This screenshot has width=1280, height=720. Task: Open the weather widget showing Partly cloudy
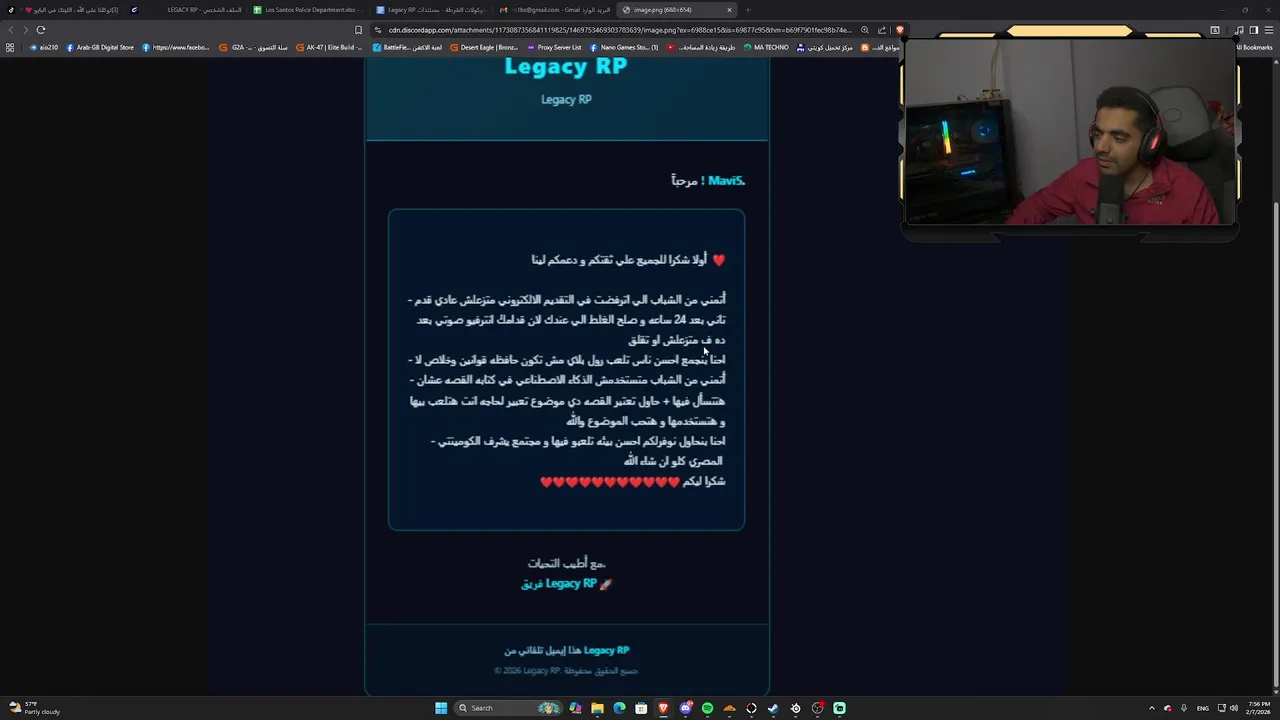(x=35, y=708)
